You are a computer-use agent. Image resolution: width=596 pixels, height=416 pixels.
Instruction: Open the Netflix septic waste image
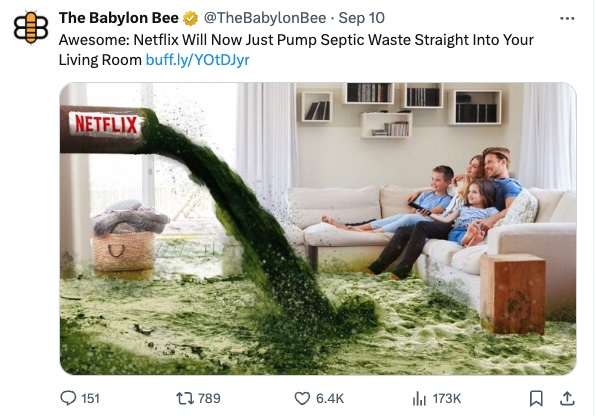(318, 229)
